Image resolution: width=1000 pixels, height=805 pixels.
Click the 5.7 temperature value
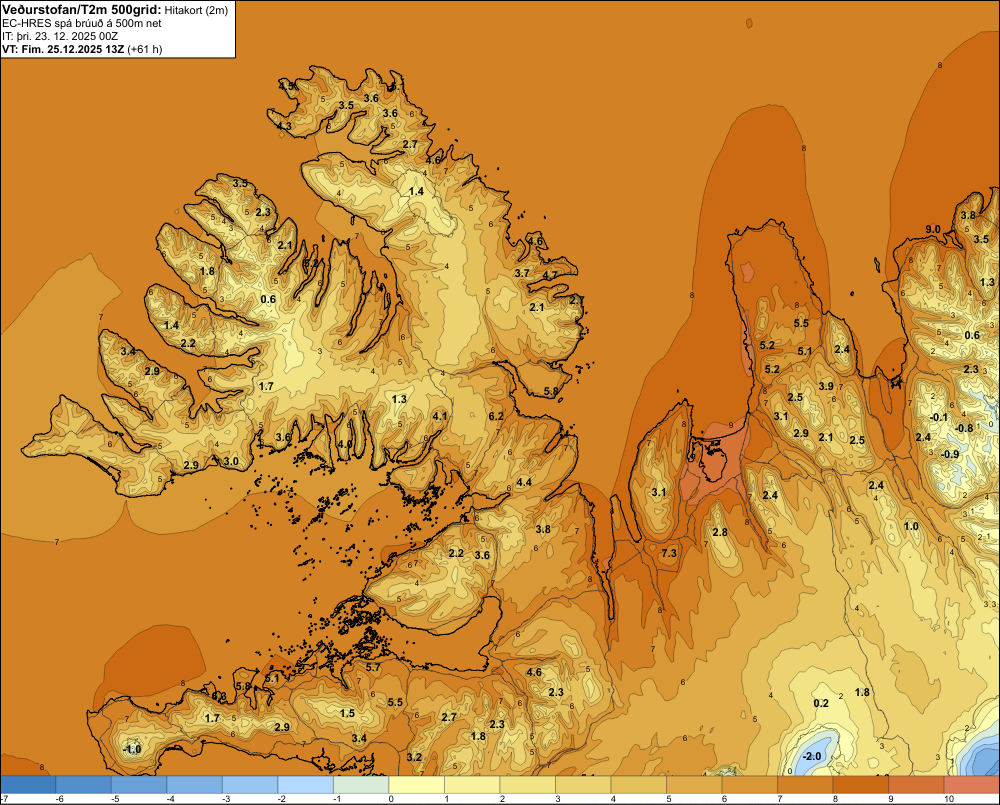(373, 667)
